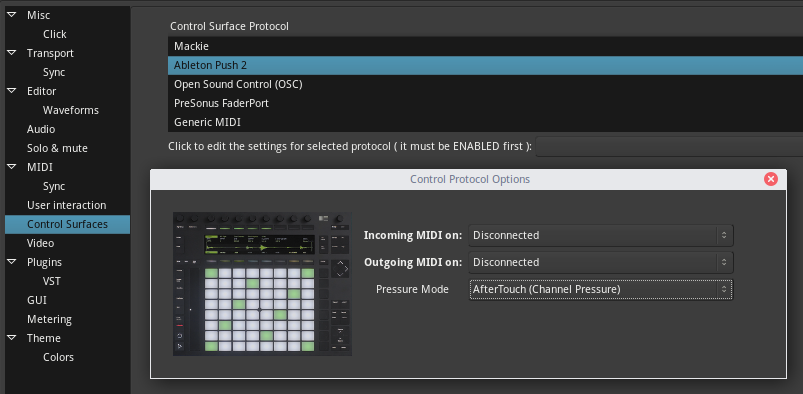Viewport: 803px width, 394px height.
Task: Open the Waveforms preferences page
Action: click(x=71, y=110)
